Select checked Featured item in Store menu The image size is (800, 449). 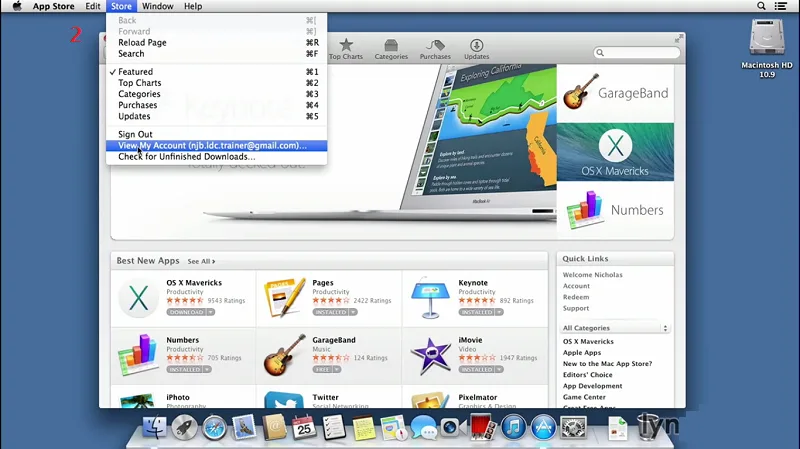[x=216, y=72]
